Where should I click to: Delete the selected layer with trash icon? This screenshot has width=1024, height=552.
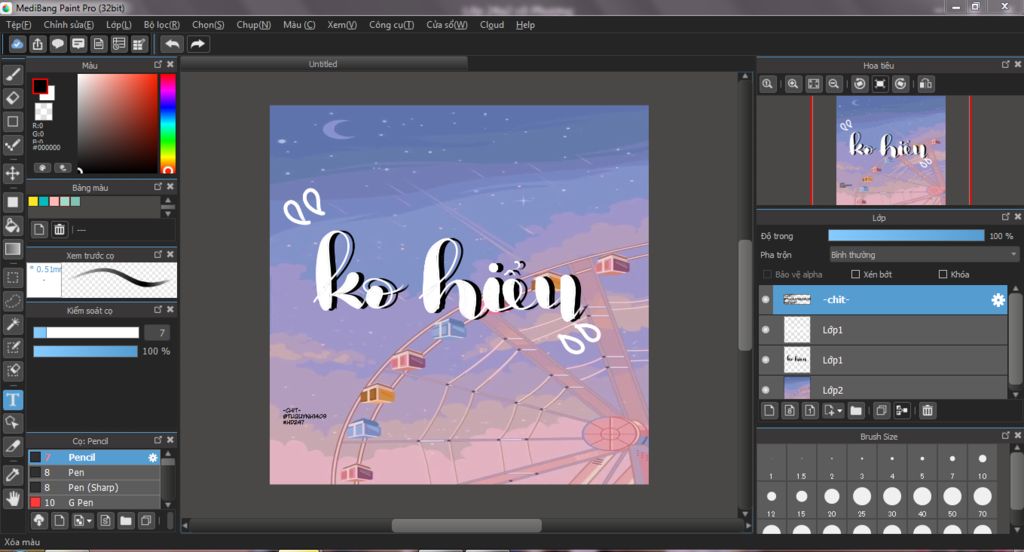point(927,410)
